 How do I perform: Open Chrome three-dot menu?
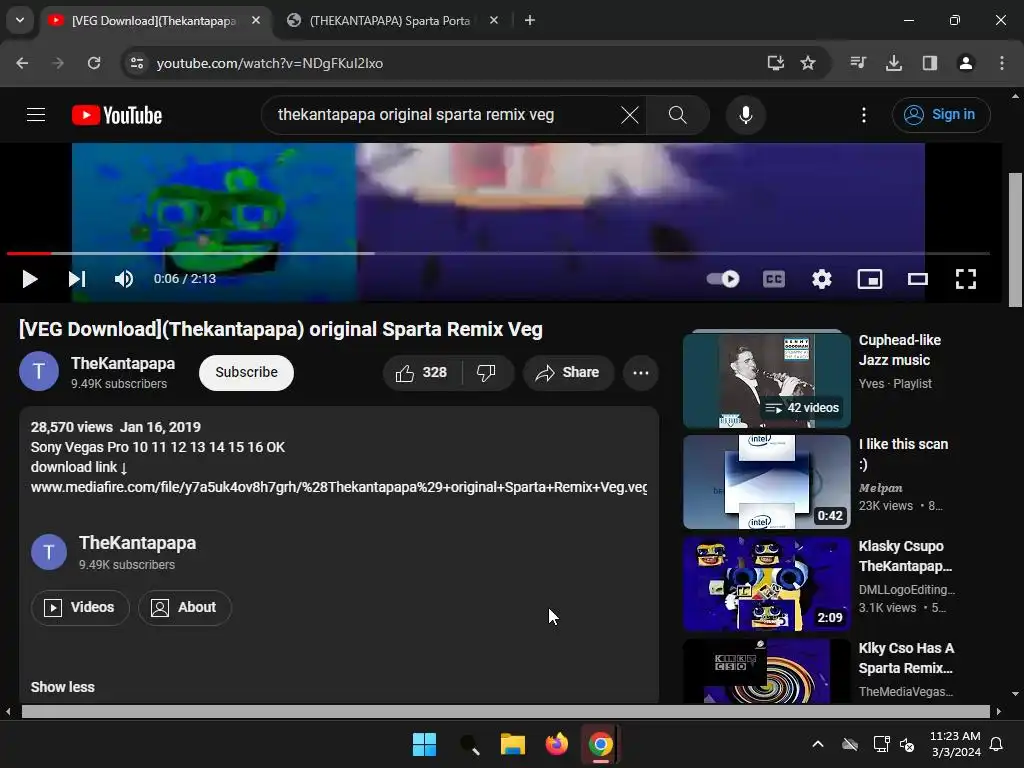point(1002,63)
